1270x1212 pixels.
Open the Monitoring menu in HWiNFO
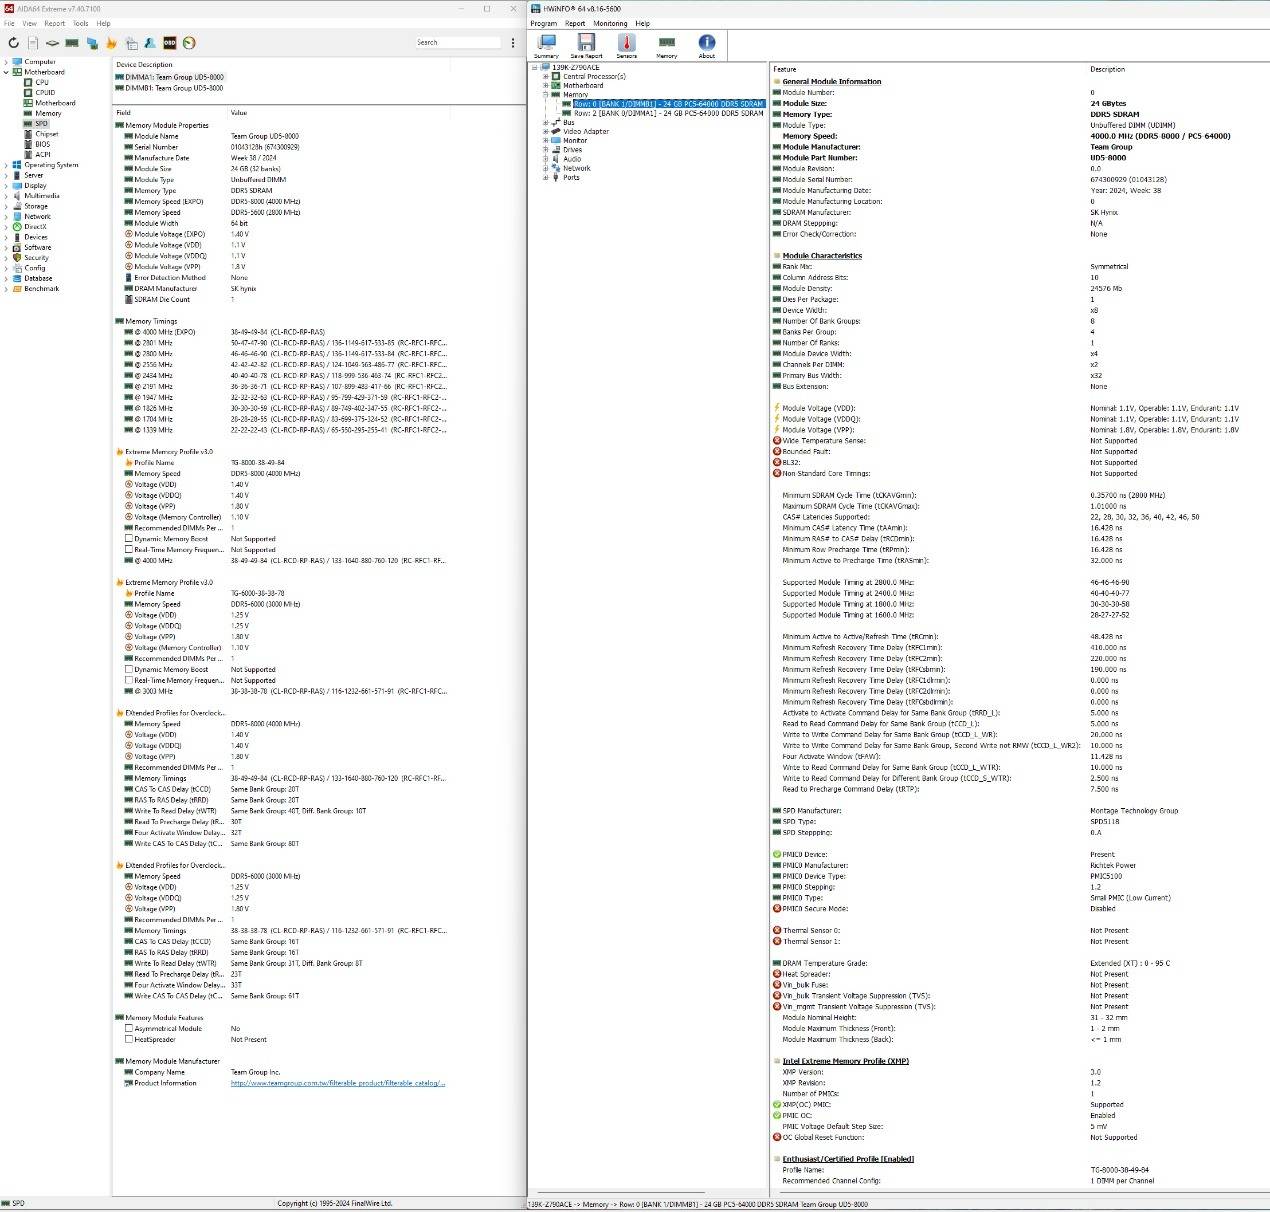click(x=610, y=23)
